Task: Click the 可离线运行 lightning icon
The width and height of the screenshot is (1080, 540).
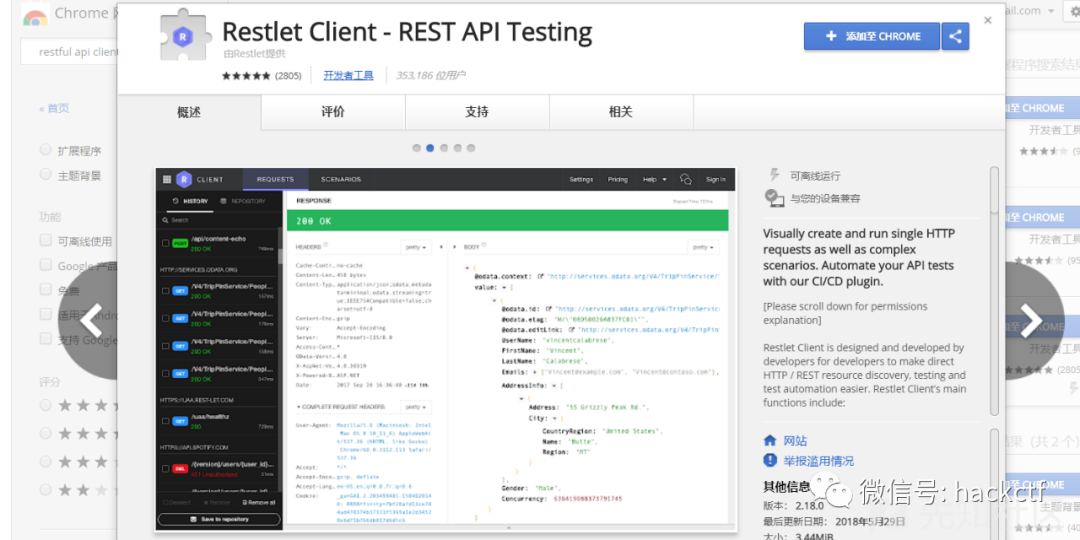Action: 774,175
